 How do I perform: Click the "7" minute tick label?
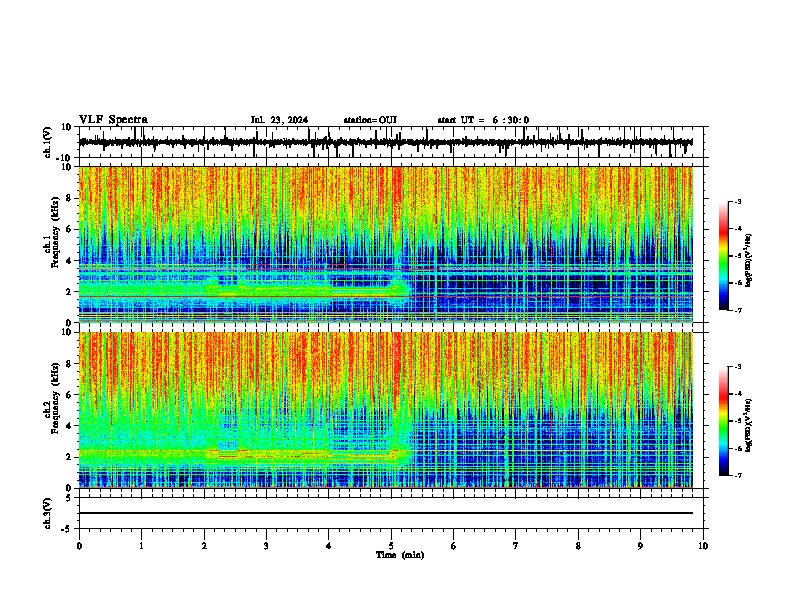(516, 546)
